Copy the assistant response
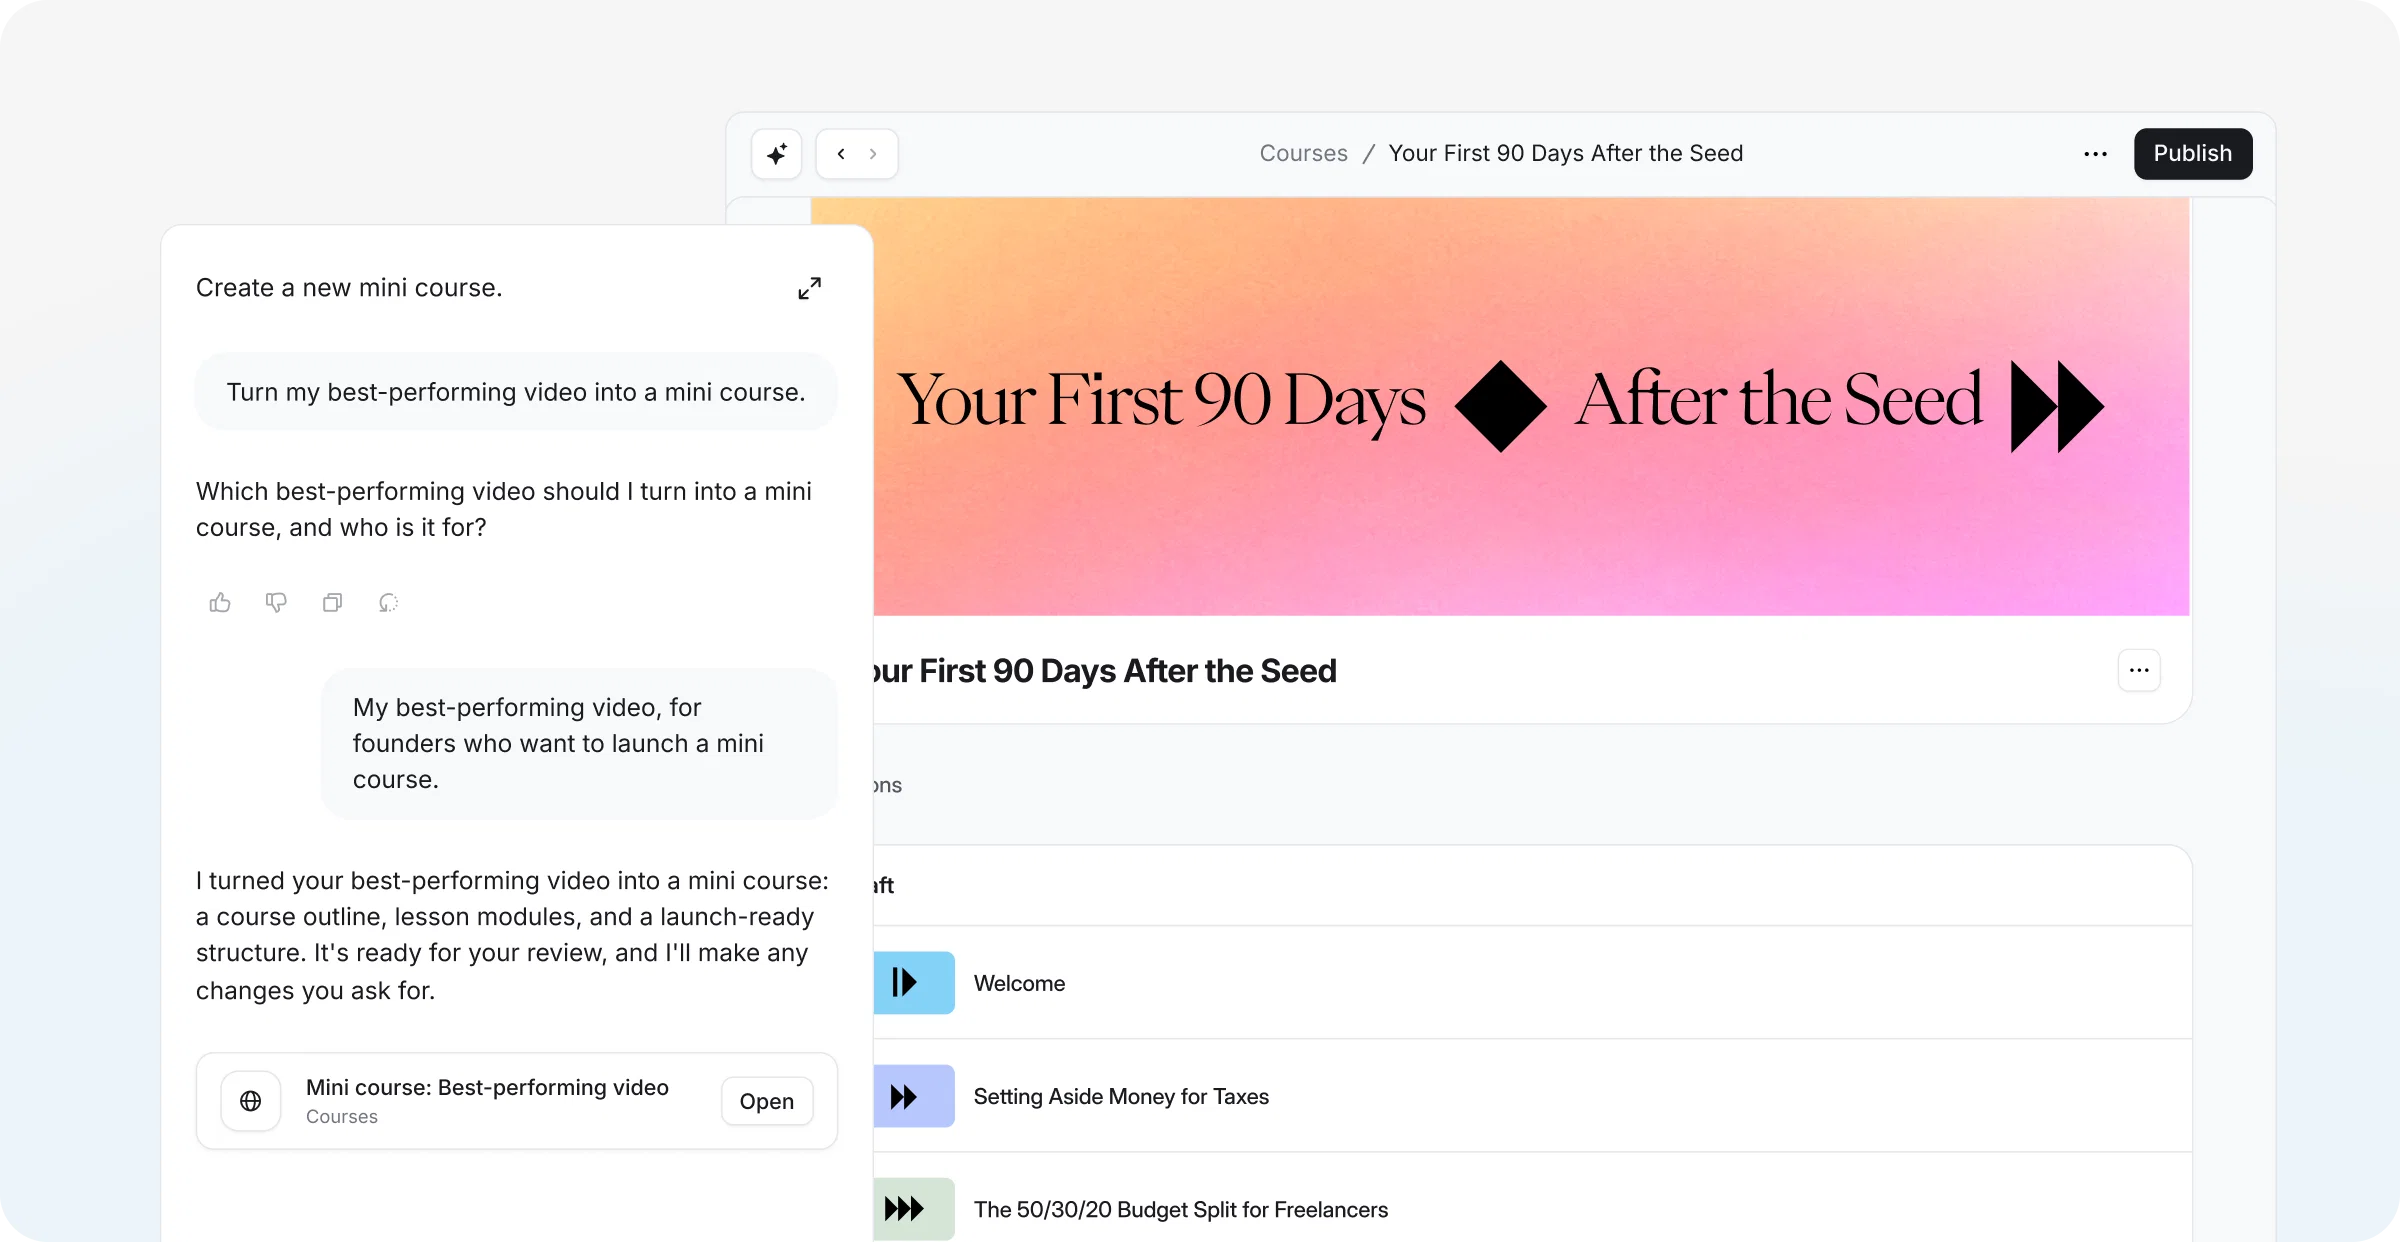The width and height of the screenshot is (2400, 1242). [332, 602]
